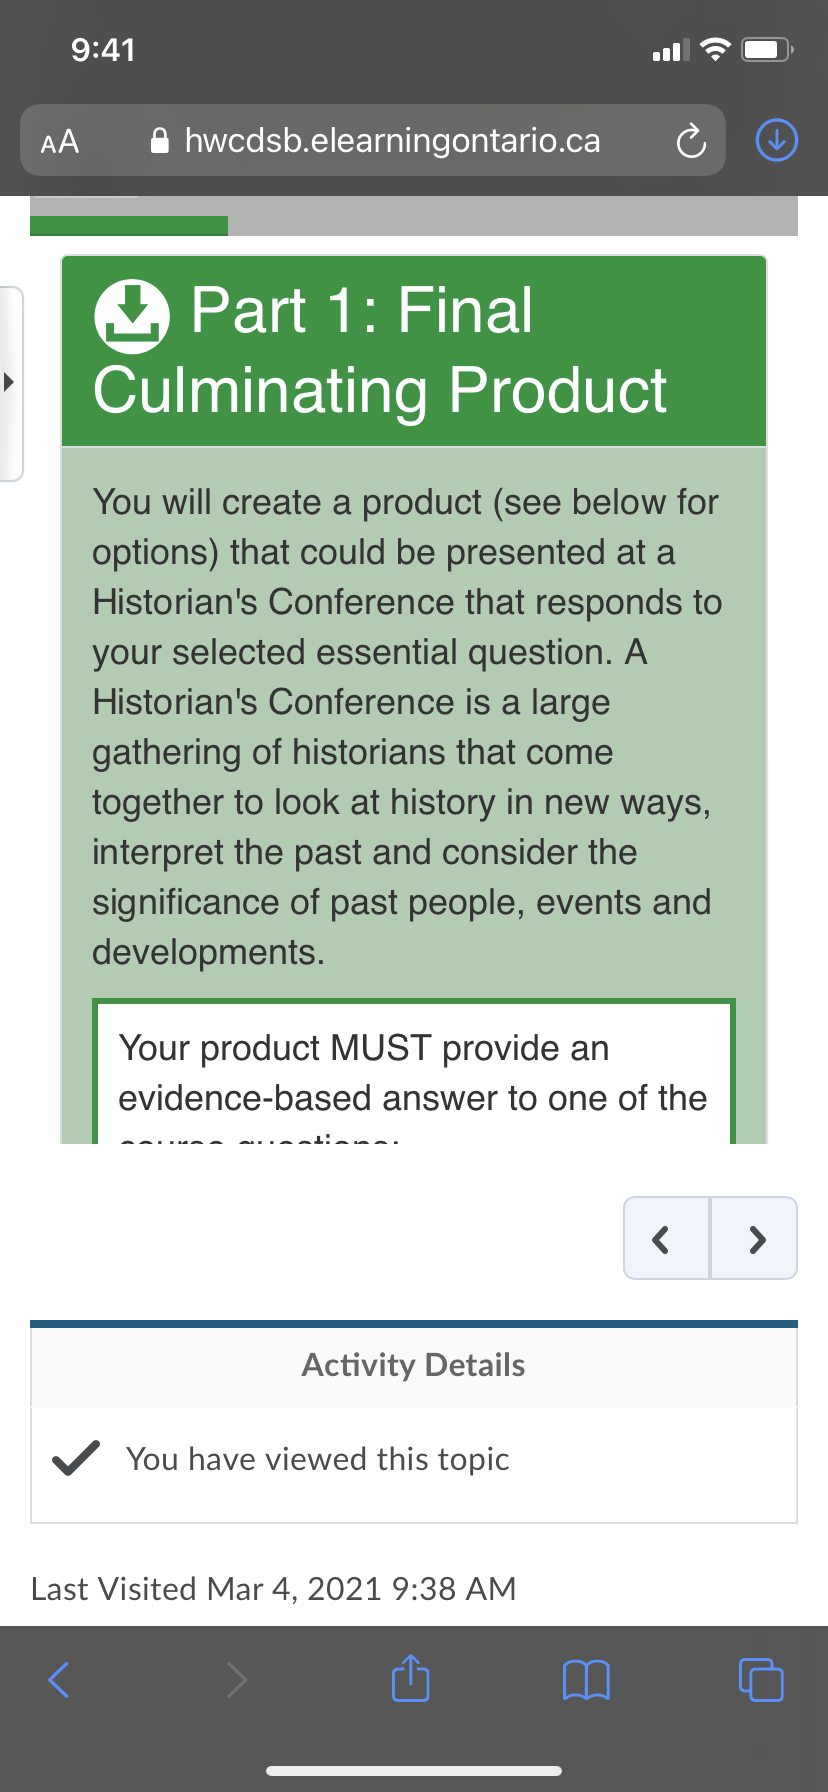The image size is (828, 1792).
Task: Go to next topic chevron button
Action: click(x=755, y=1238)
